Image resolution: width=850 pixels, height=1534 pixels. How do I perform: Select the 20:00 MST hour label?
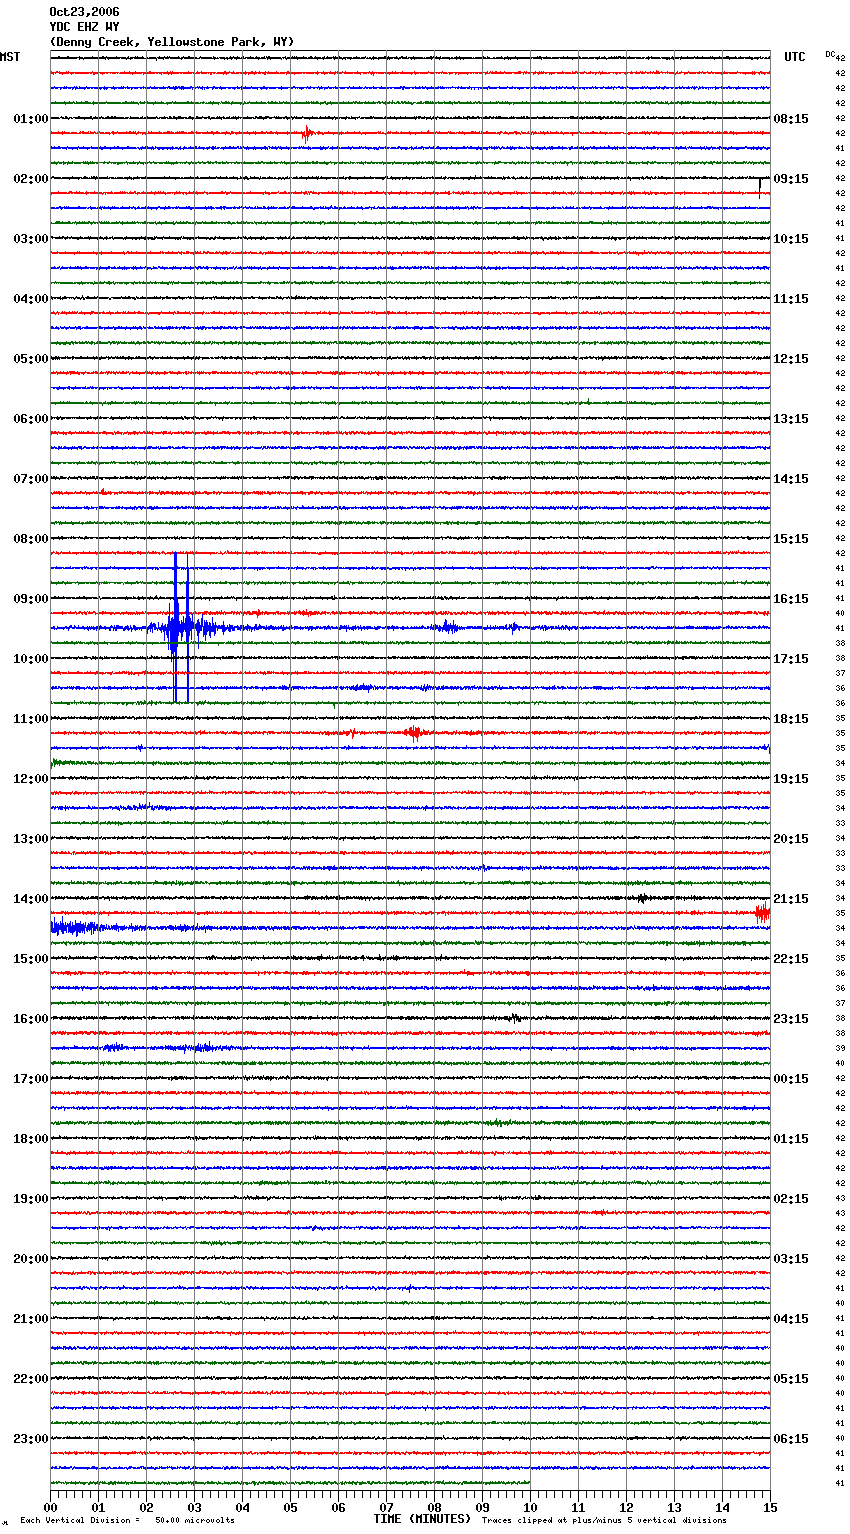(x=31, y=1259)
